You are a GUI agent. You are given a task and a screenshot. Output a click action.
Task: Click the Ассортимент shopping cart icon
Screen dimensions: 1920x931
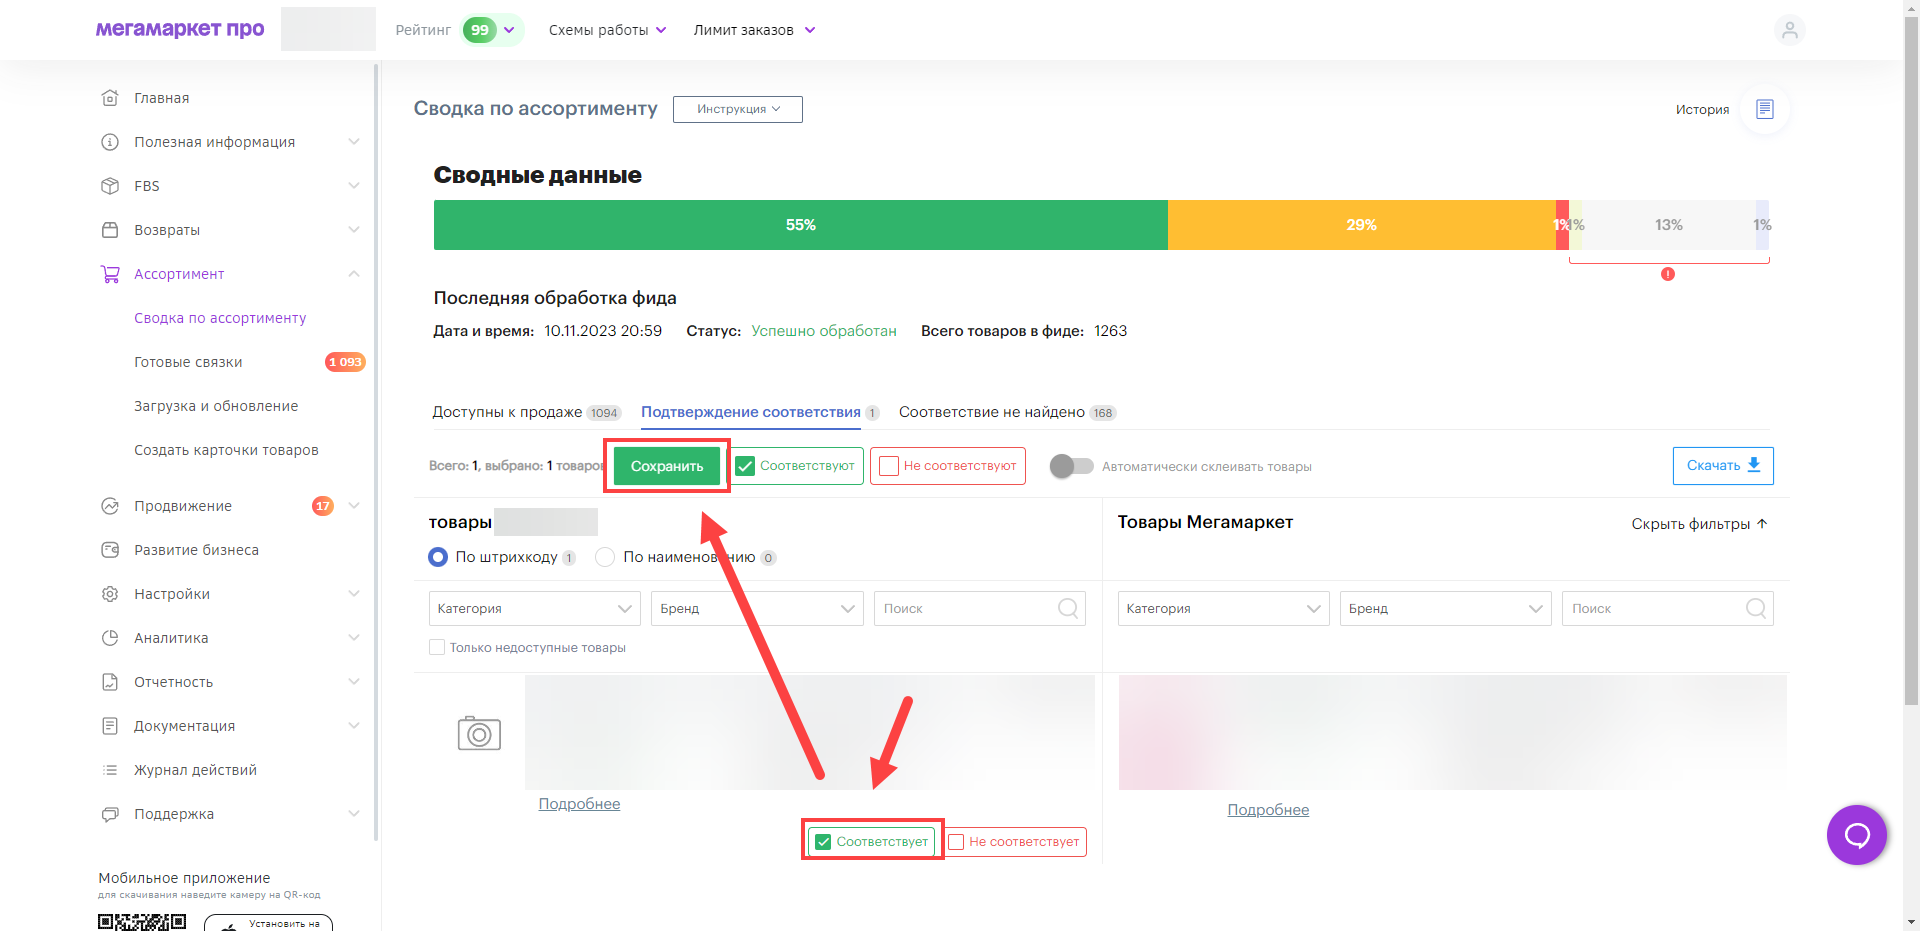coord(110,274)
